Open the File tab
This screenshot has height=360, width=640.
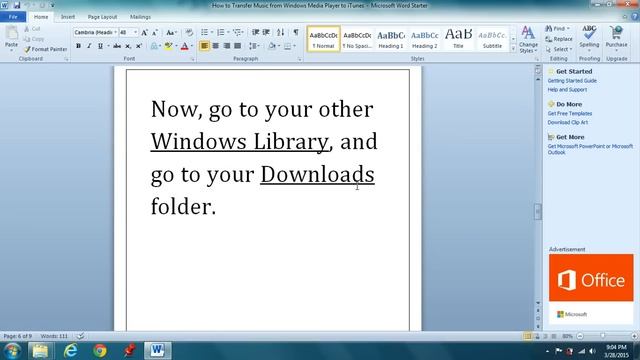point(13,17)
